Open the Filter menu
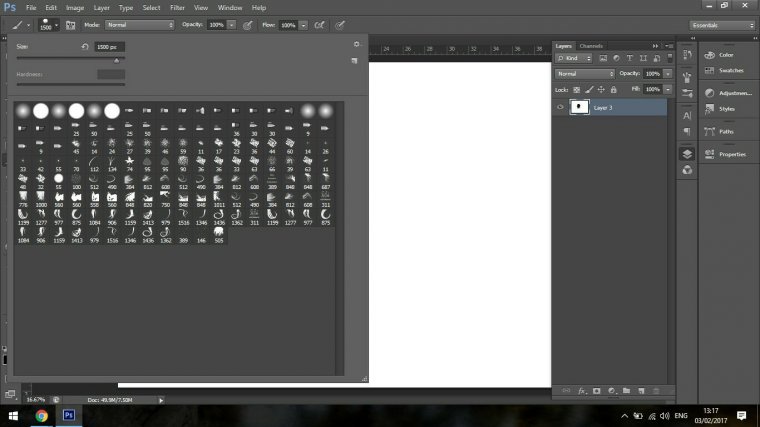 177,8
